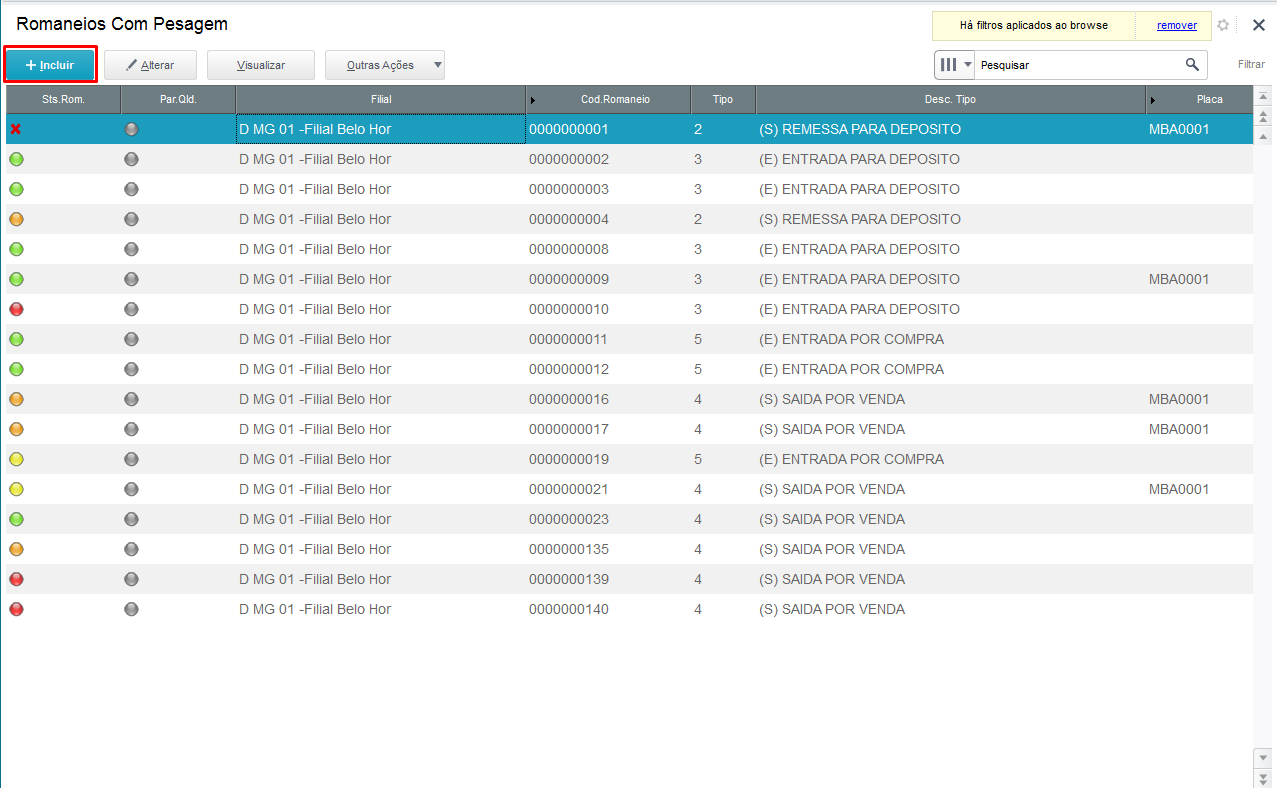Click gray Par.Qld. icon of romaneio 0000000001
This screenshot has width=1277, height=788.
[131, 129]
